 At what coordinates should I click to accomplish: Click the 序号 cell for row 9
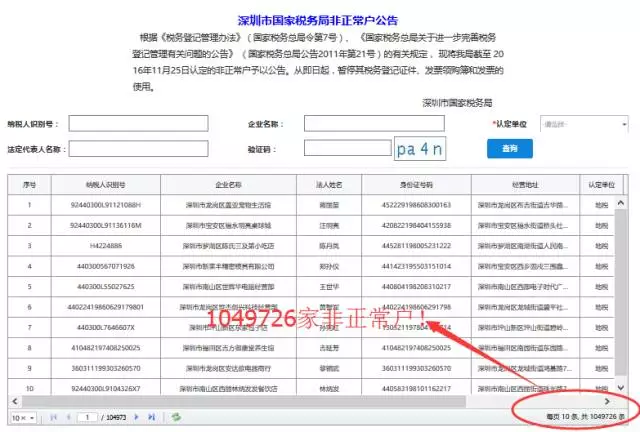(29, 368)
